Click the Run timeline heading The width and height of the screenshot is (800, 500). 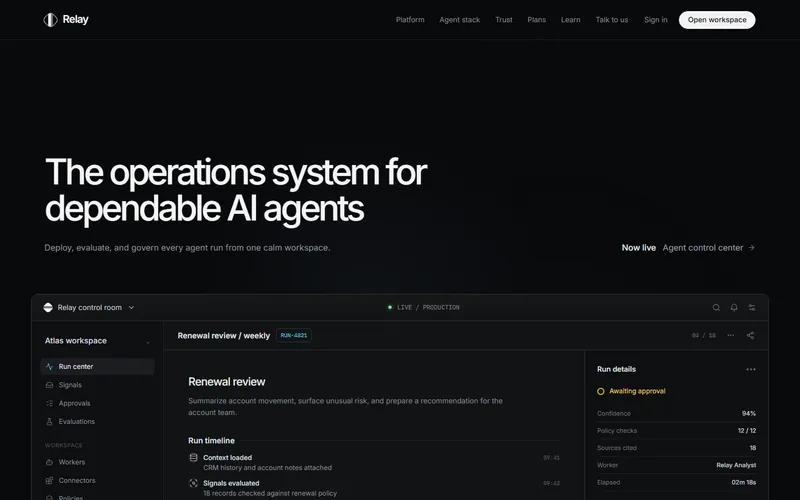[211, 441]
